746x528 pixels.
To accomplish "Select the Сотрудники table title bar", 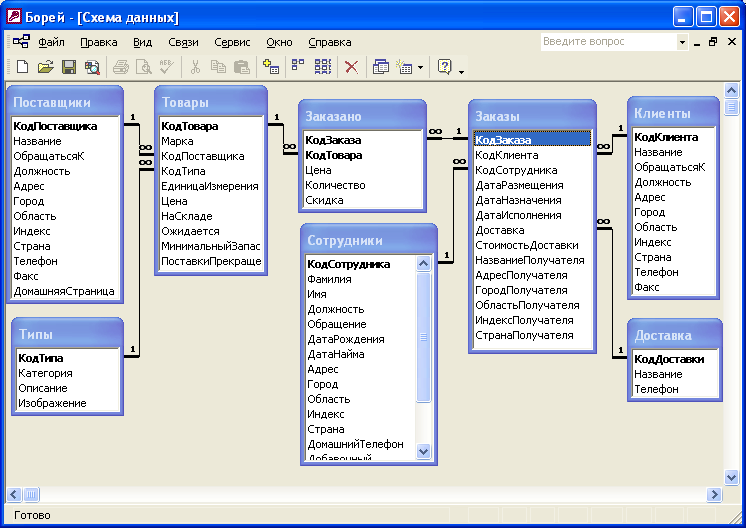I will tap(369, 240).
